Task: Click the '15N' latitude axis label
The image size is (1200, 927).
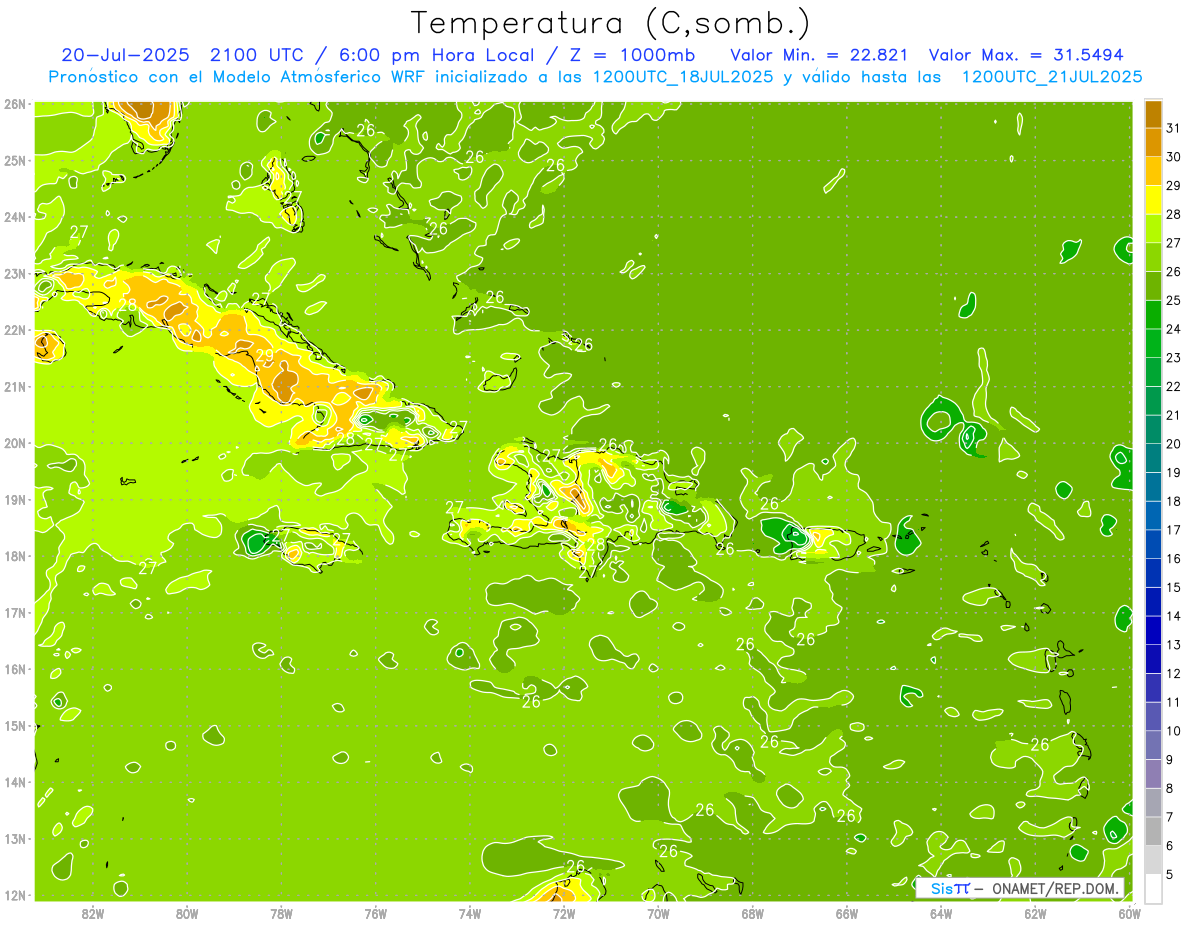Action: pos(15,725)
